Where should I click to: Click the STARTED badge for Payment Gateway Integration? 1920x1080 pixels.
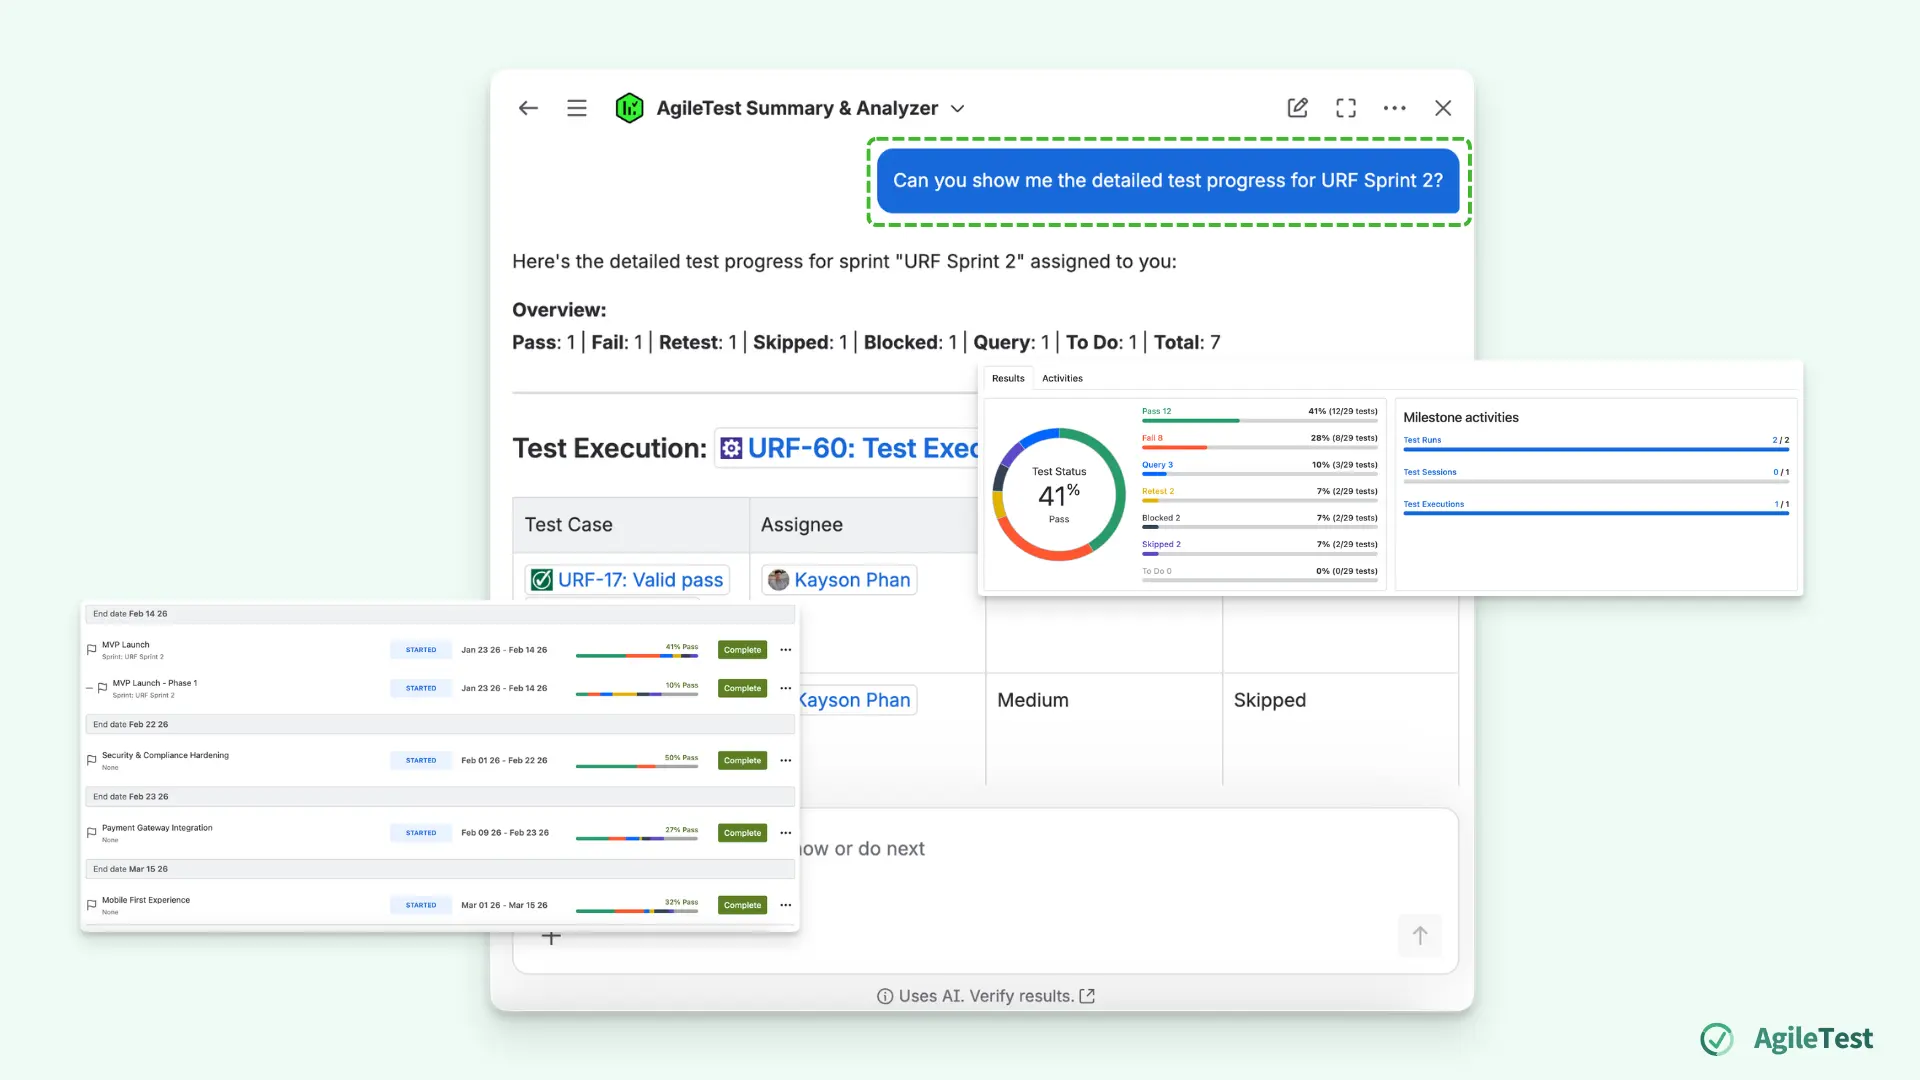421,833
